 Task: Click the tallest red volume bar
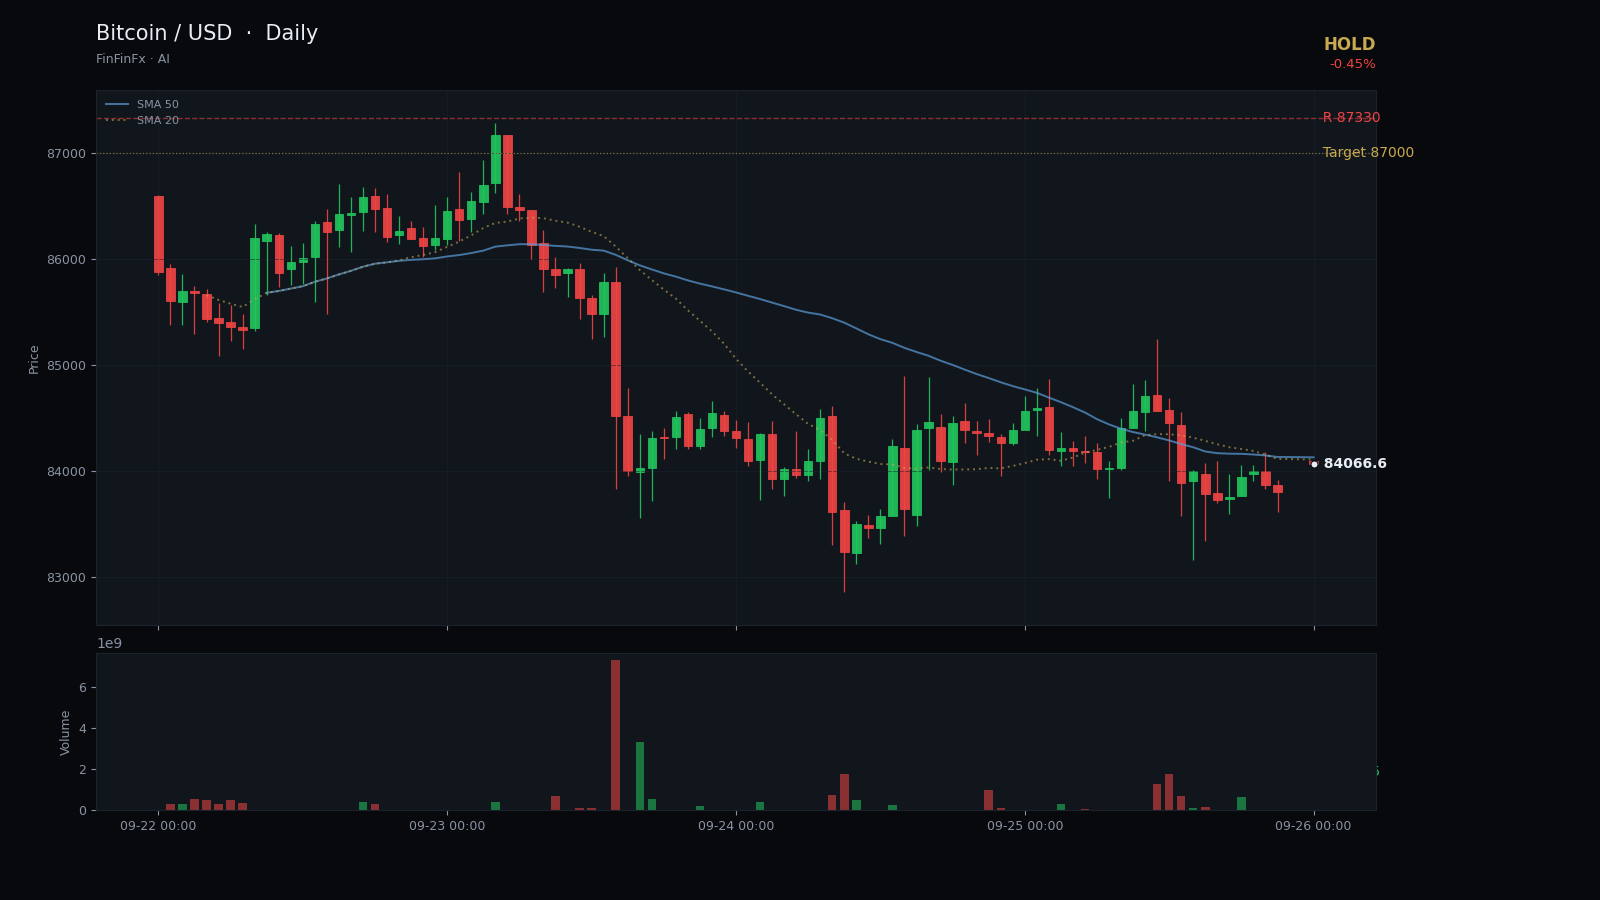coord(615,735)
